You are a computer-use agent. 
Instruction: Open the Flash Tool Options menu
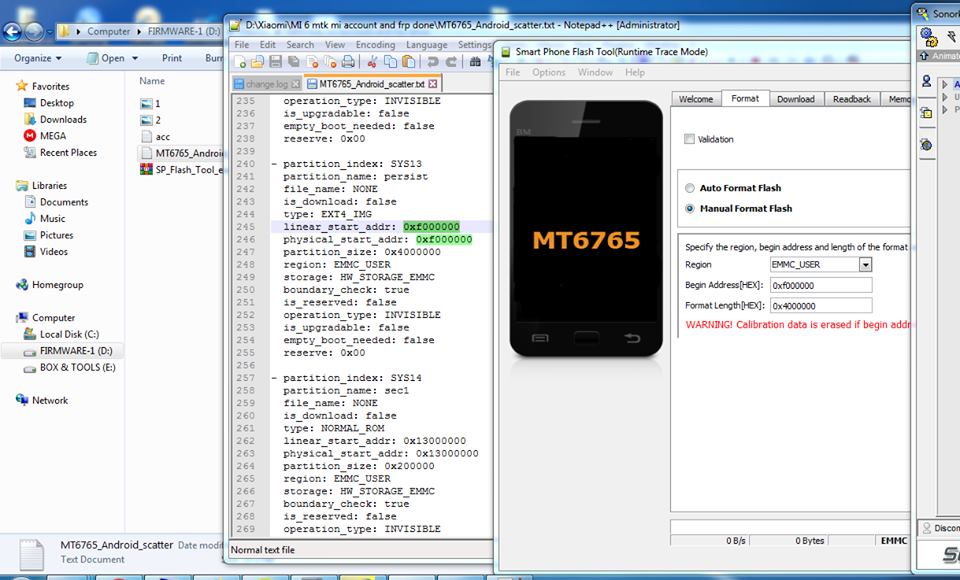tap(549, 72)
